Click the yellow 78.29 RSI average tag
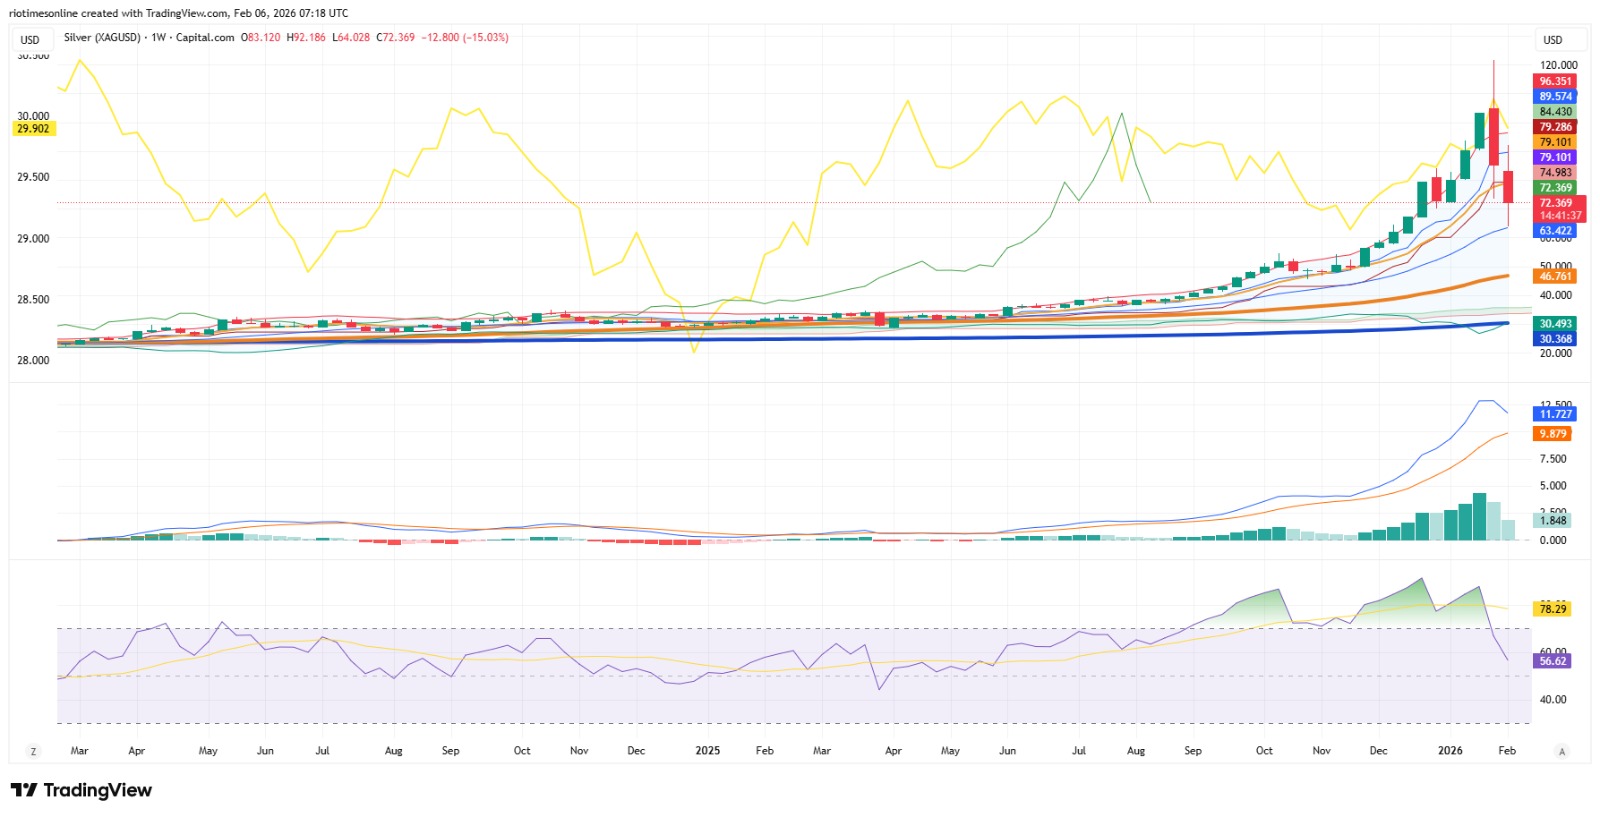This screenshot has width=1600, height=817. point(1553,609)
